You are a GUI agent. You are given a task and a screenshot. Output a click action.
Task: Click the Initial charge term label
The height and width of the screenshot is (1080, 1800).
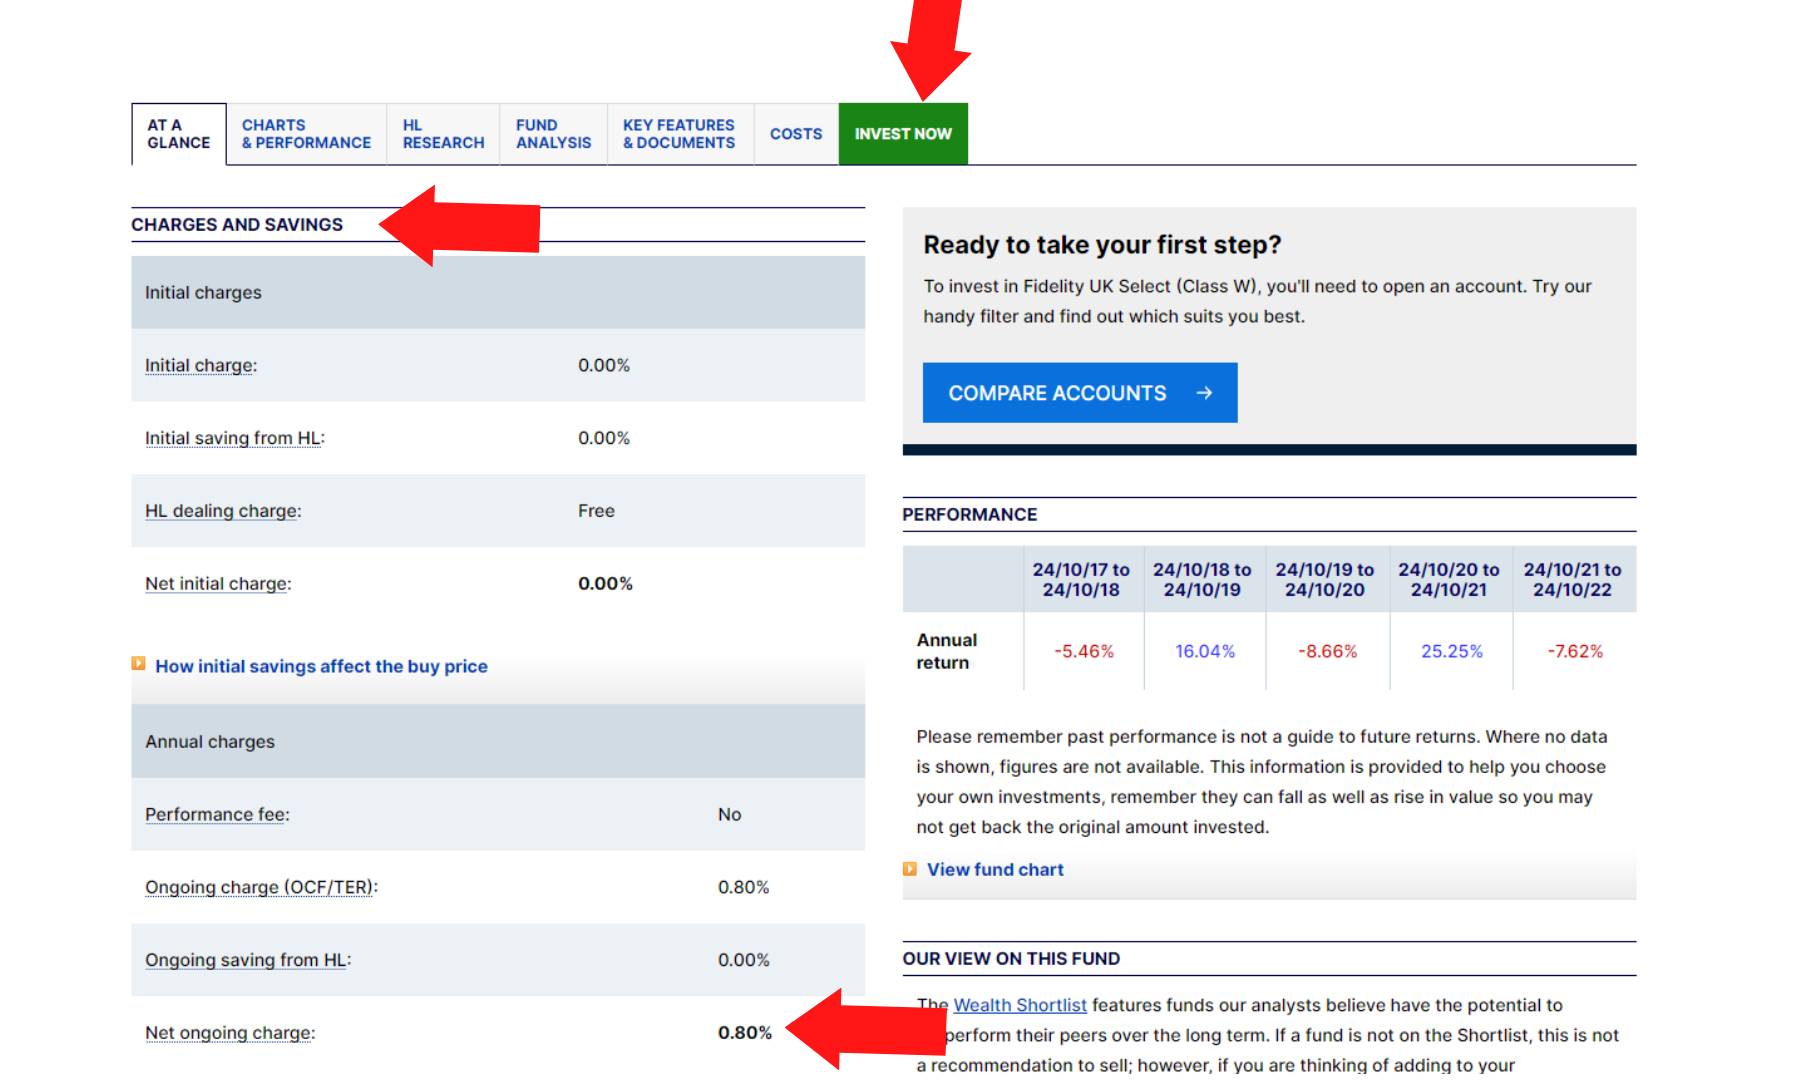tap(199, 366)
